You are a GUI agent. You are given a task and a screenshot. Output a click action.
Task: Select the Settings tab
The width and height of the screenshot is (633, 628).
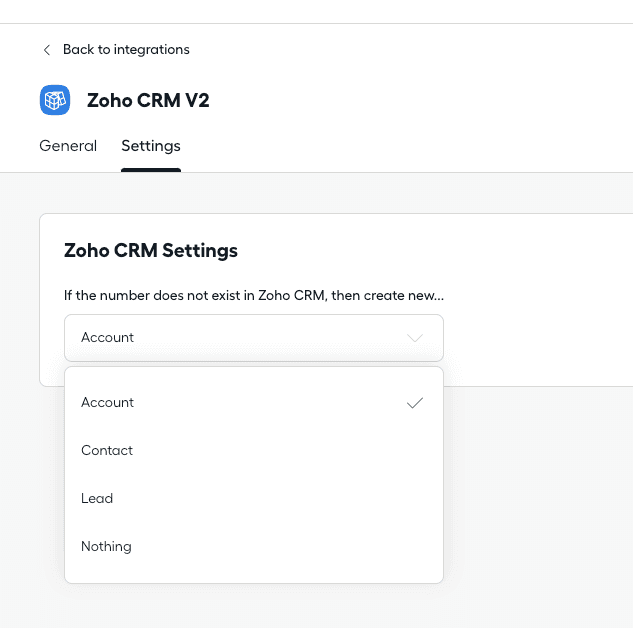pos(151,146)
